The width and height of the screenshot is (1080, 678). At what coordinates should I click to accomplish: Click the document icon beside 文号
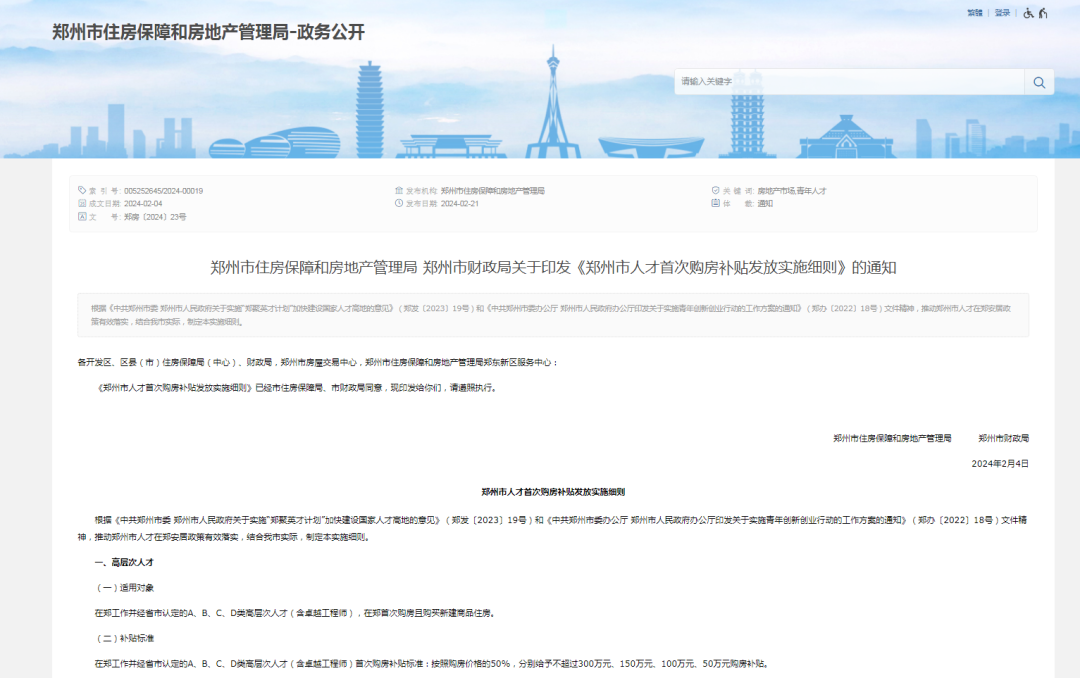pos(82,216)
